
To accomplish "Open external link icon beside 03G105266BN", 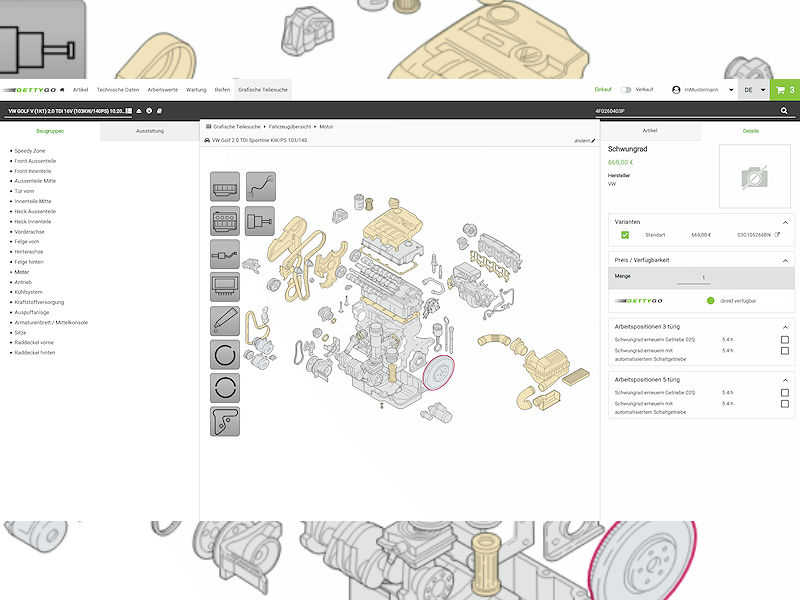I will (x=777, y=235).
